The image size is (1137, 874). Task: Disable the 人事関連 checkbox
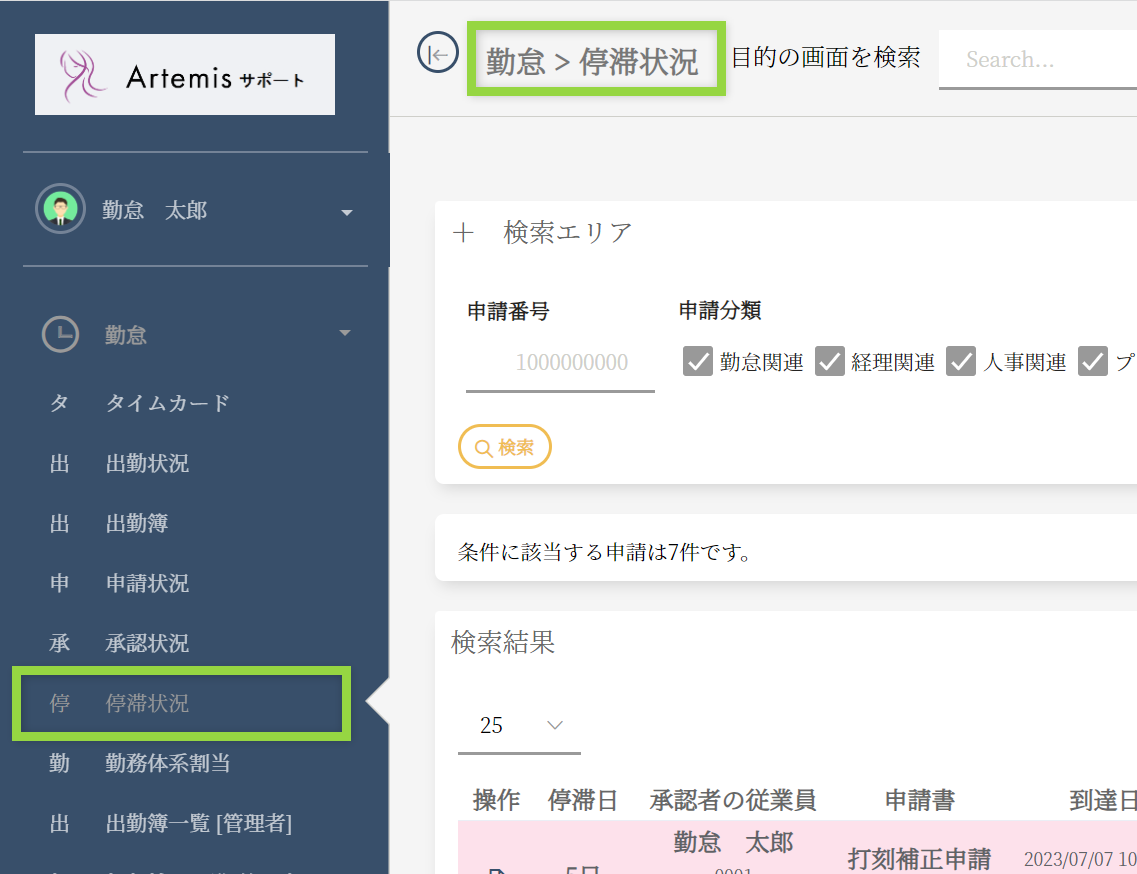tap(961, 362)
